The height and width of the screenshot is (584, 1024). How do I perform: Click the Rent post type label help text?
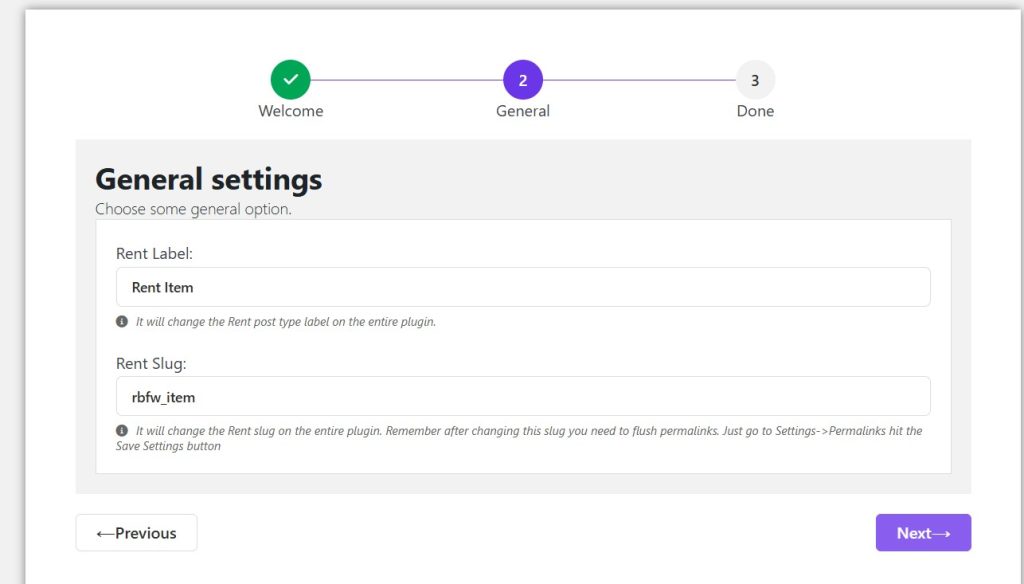[x=285, y=322]
